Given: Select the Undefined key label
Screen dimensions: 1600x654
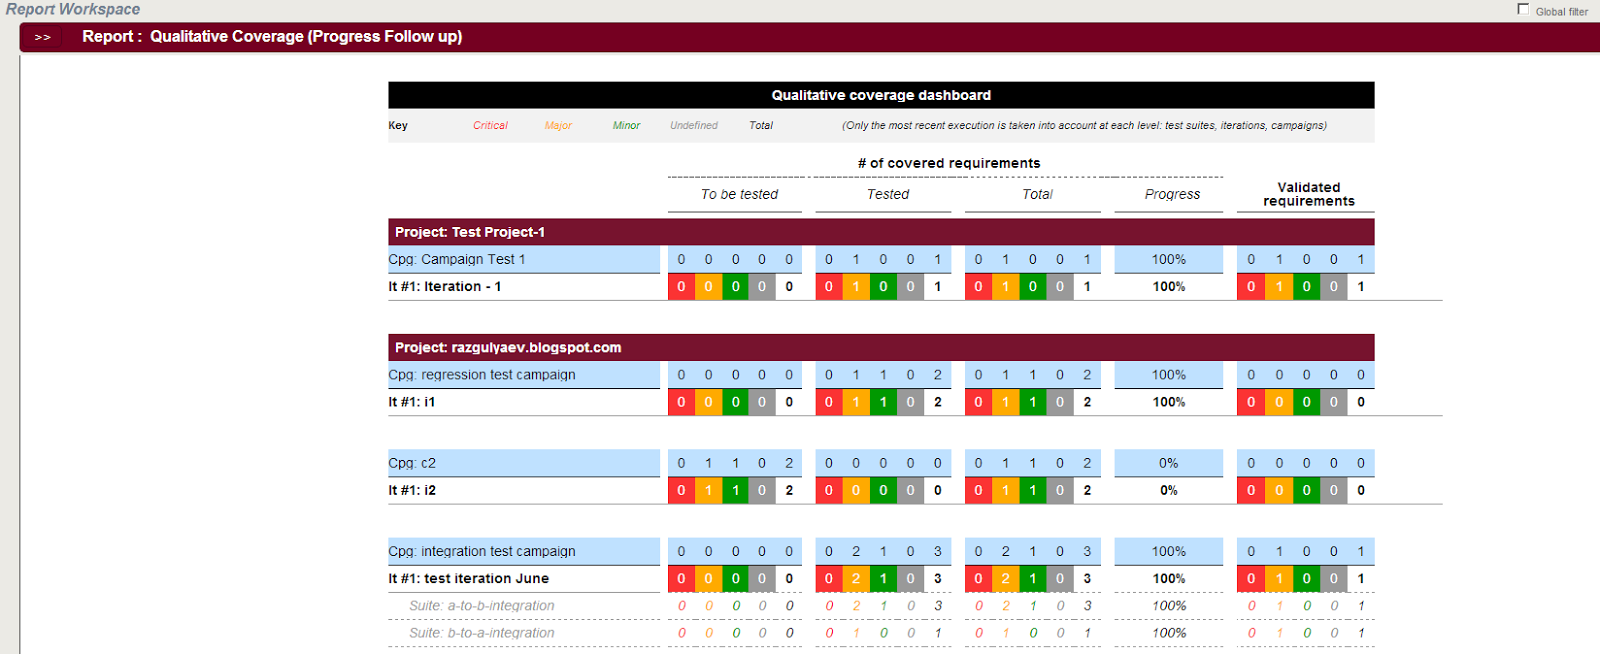Looking at the screenshot, I should click(x=694, y=125).
